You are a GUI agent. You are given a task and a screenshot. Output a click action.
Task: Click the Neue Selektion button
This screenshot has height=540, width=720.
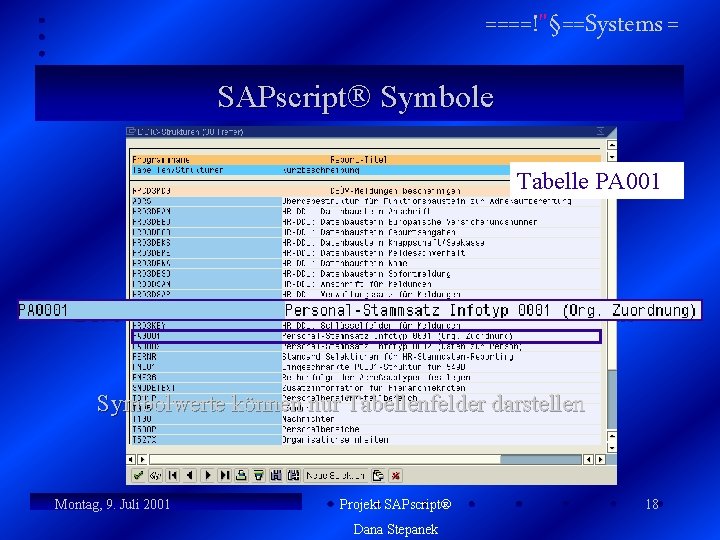click(x=336, y=475)
